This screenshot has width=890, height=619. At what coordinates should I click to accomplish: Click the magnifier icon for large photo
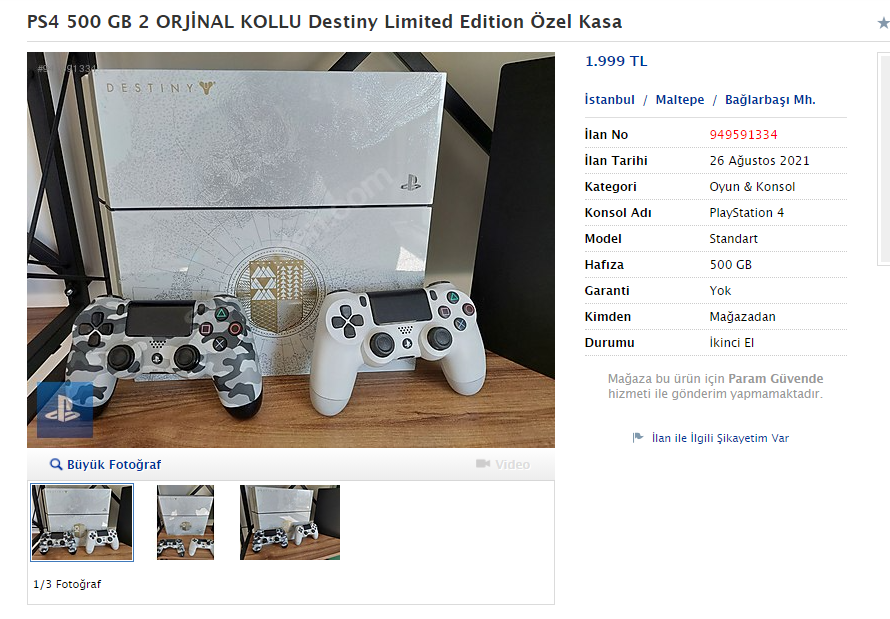pyautogui.click(x=56, y=465)
